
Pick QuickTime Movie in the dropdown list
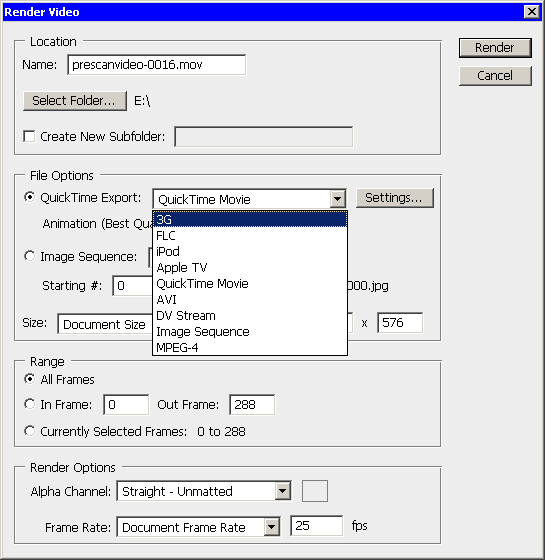[x=250, y=284]
